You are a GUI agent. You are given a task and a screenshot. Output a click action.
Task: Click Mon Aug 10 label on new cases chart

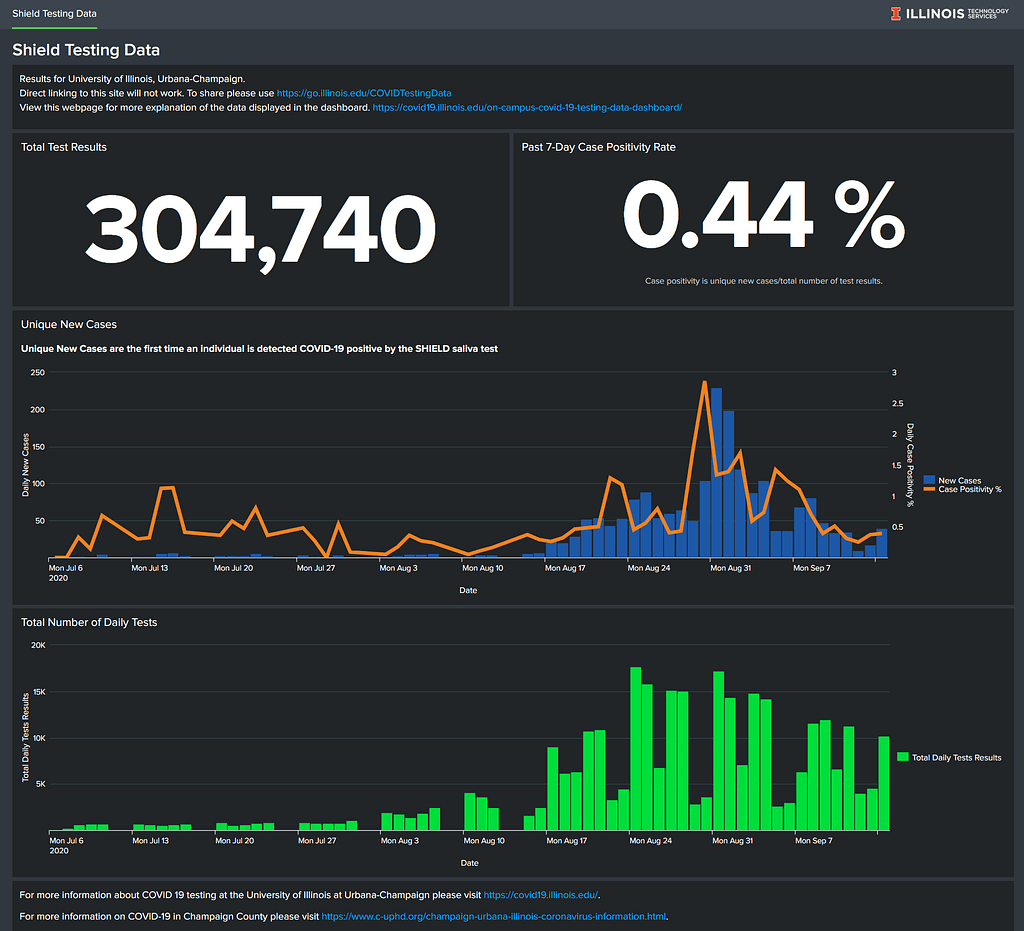click(483, 568)
